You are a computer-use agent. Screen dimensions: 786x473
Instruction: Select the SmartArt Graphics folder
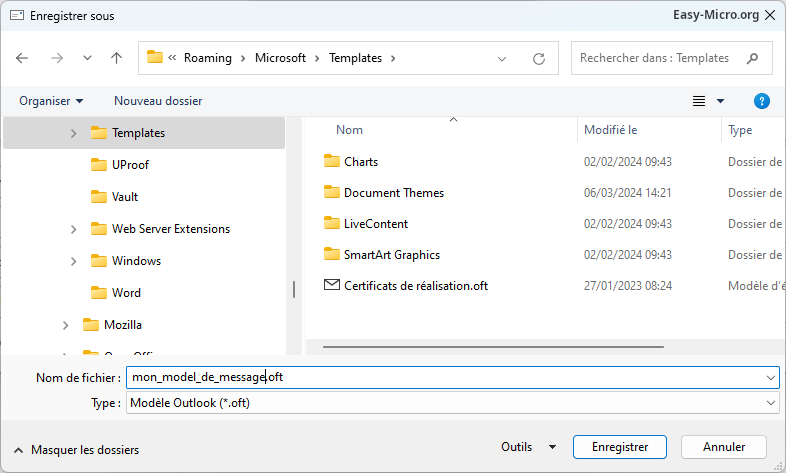click(392, 255)
